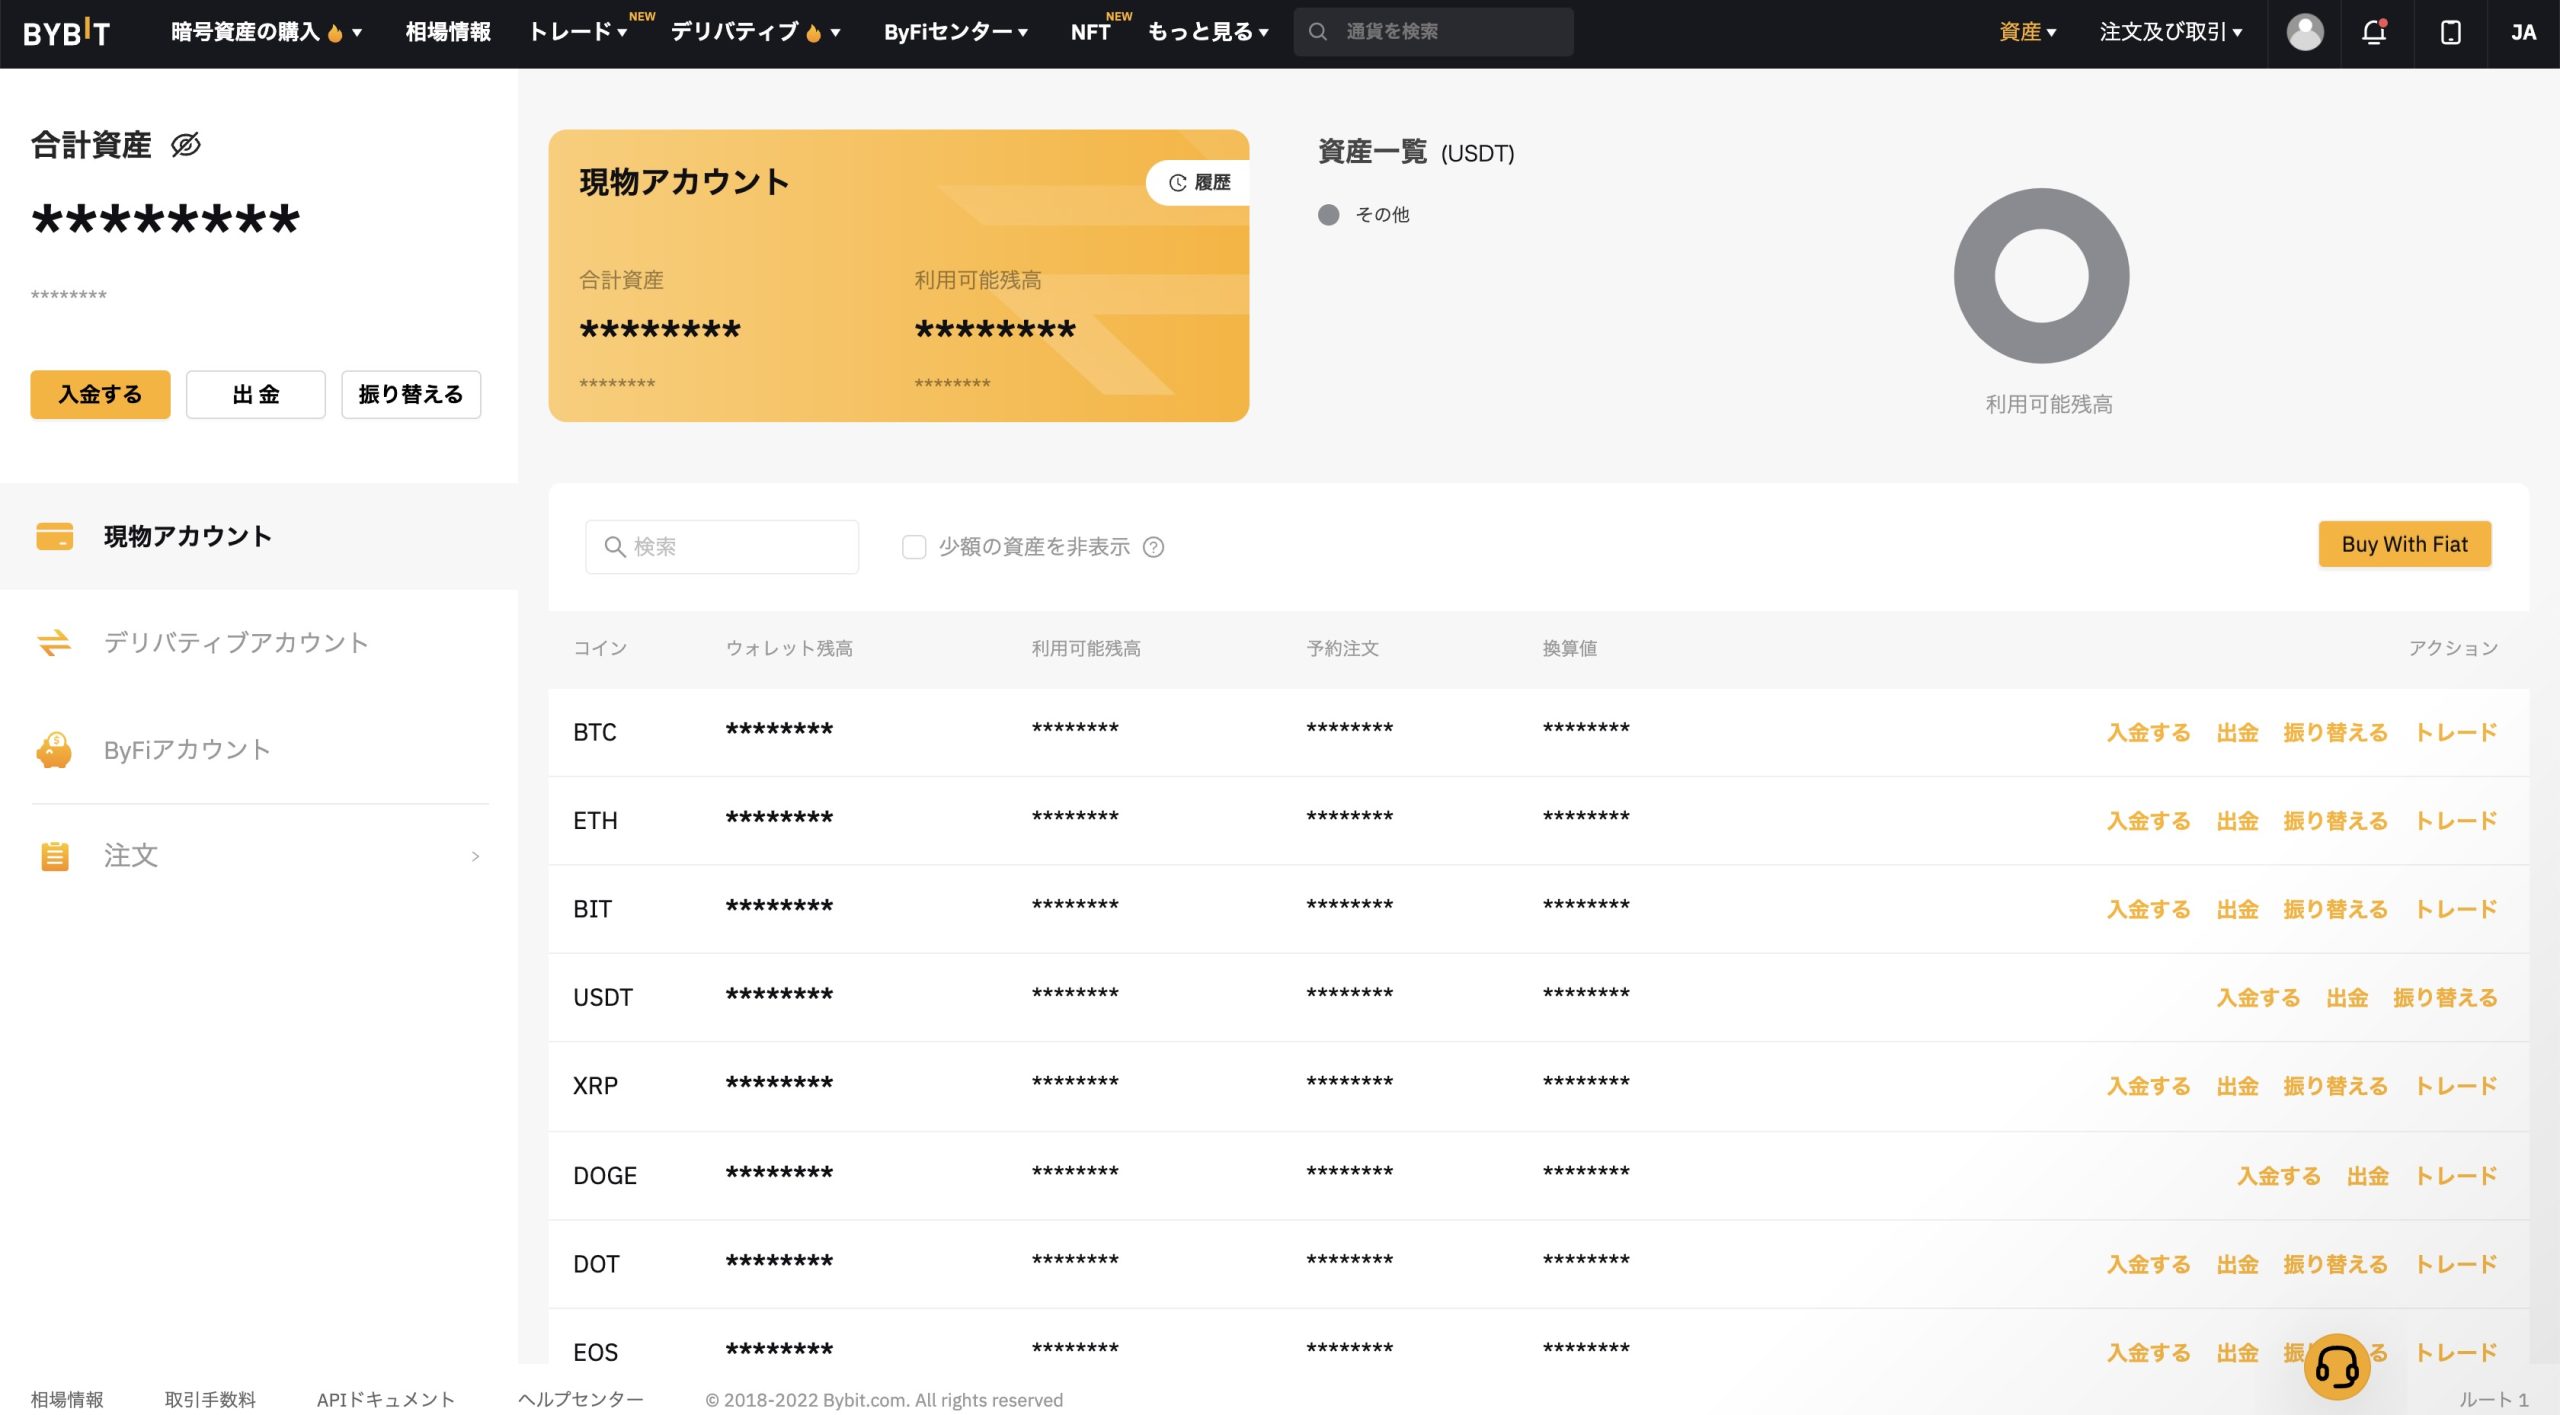Open the 注文及び取引 dropdown menu
2560x1415 pixels.
point(2170,32)
